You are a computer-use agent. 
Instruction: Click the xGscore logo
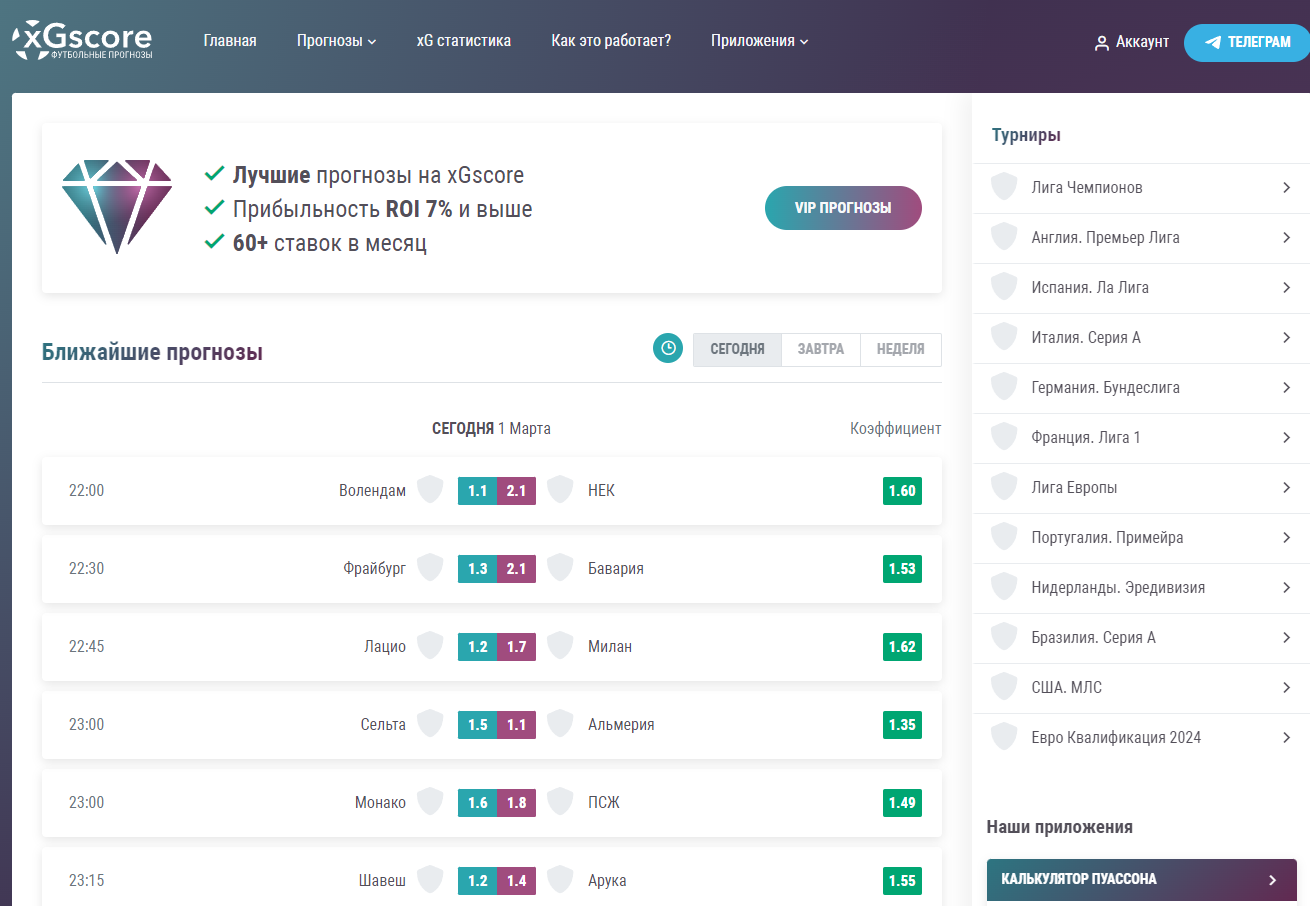82,40
